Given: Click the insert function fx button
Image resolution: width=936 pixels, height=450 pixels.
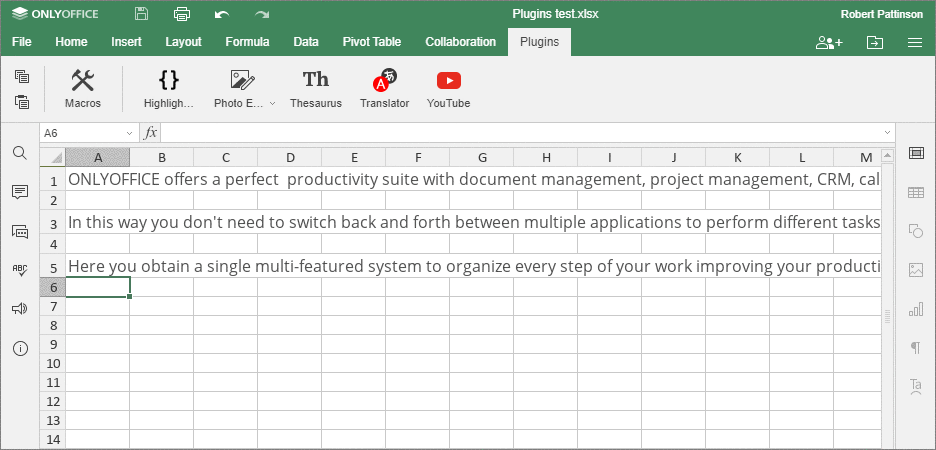Looking at the screenshot, I should [x=150, y=133].
